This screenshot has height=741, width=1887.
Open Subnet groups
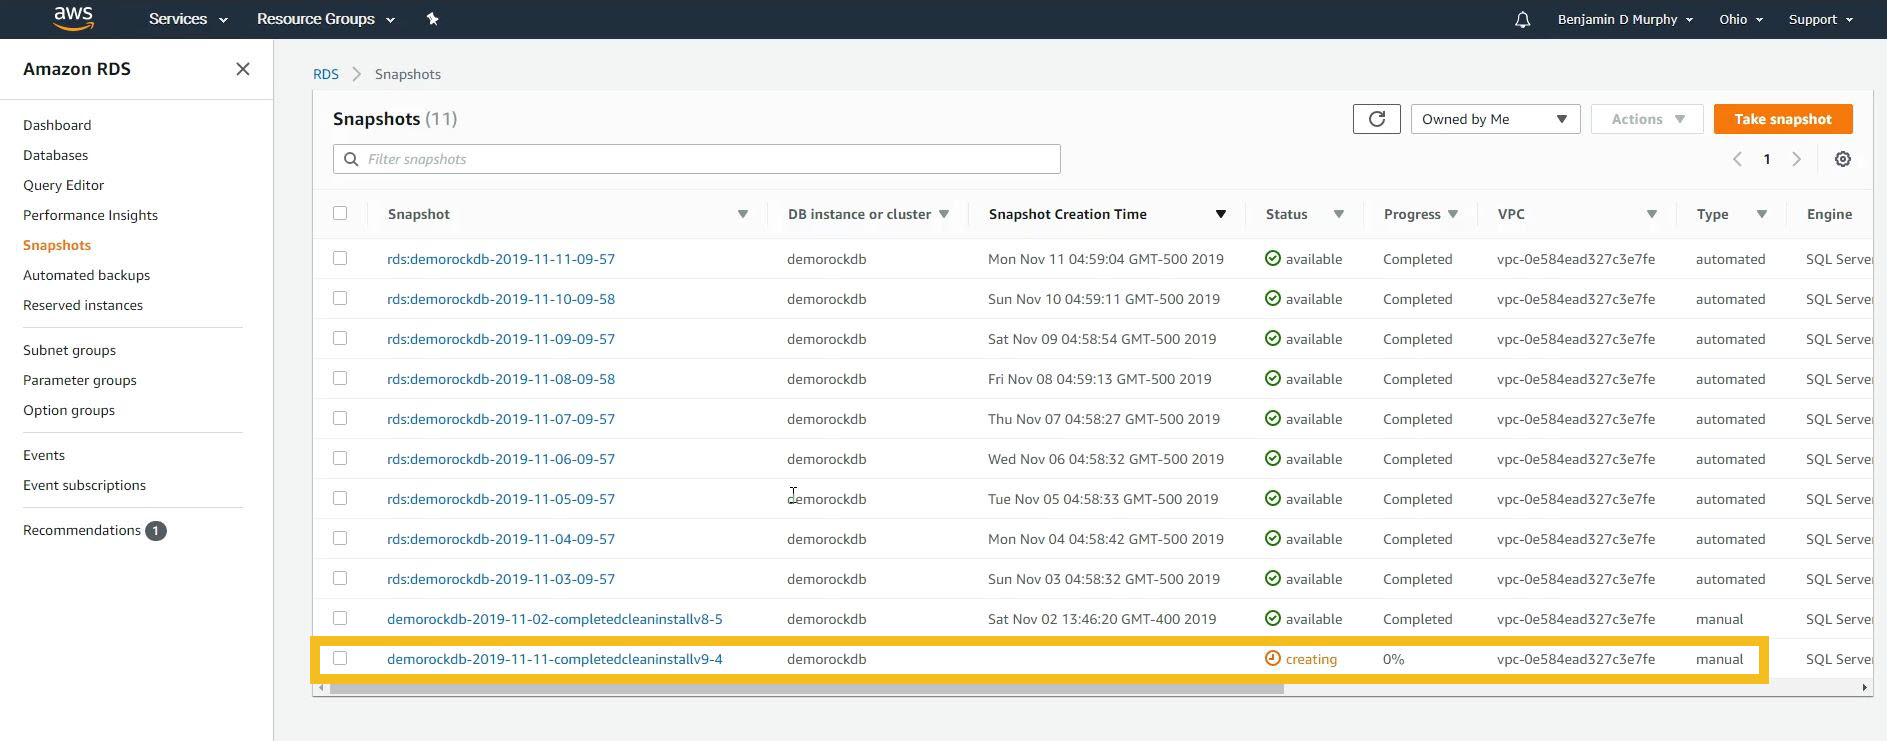(x=69, y=350)
